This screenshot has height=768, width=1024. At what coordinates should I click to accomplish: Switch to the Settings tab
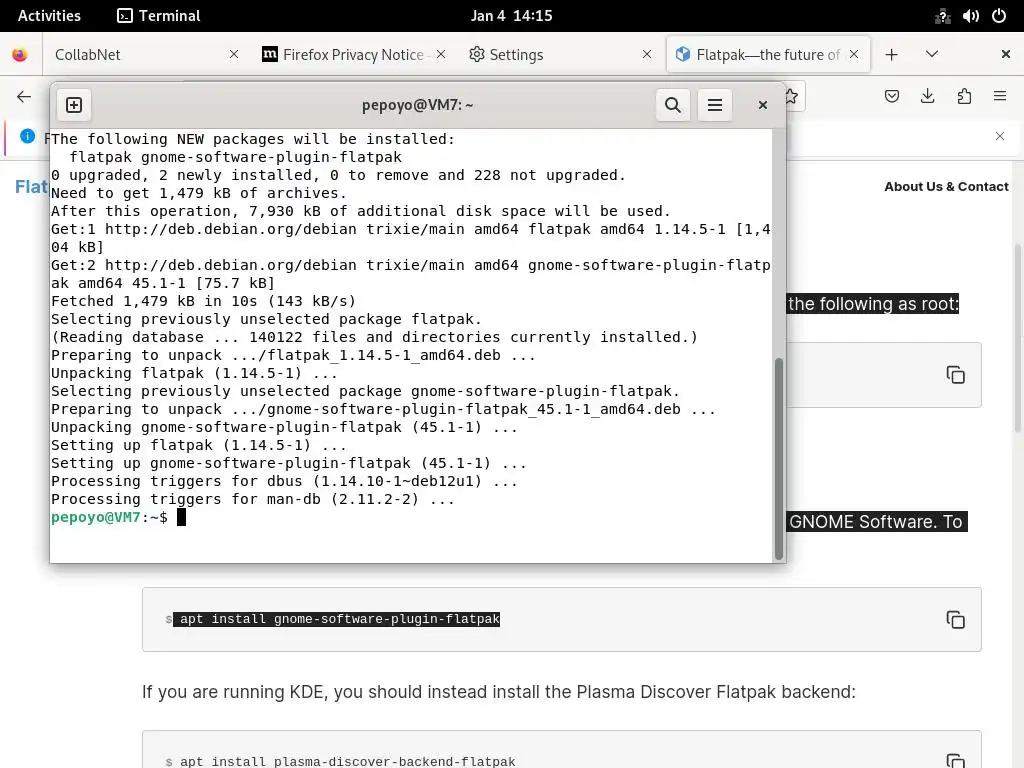tap(560, 54)
